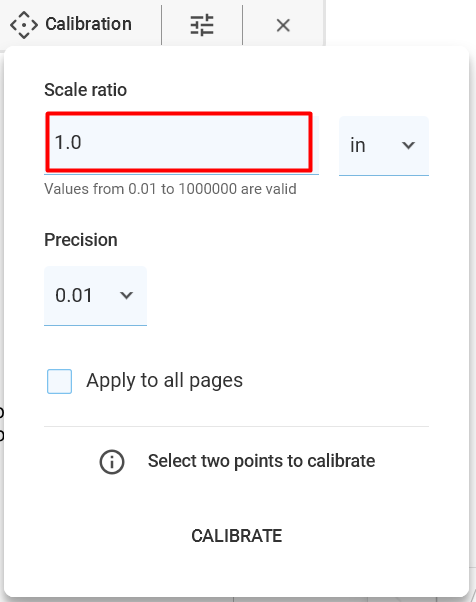Image resolution: width=476 pixels, height=602 pixels.
Task: Click the Calibration crosshair icon
Action: 24,25
